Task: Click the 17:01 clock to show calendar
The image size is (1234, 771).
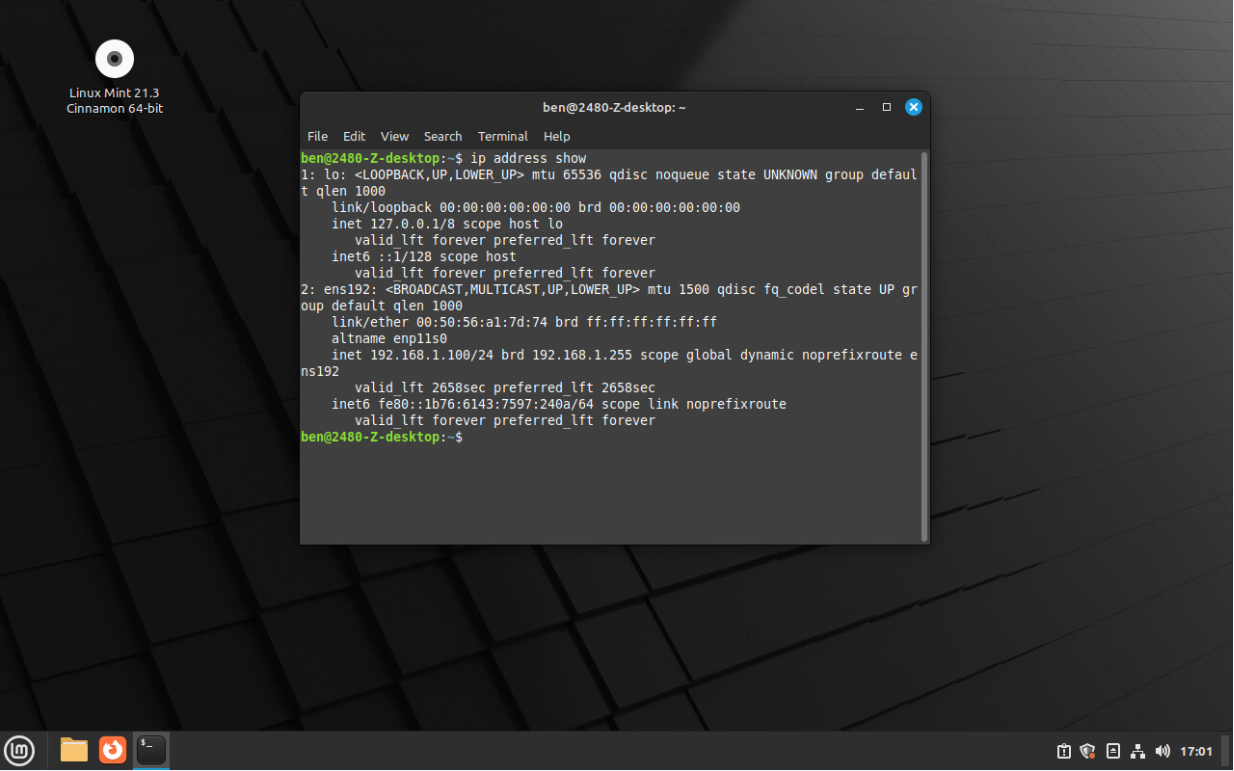Action: pyautogui.click(x=1196, y=751)
